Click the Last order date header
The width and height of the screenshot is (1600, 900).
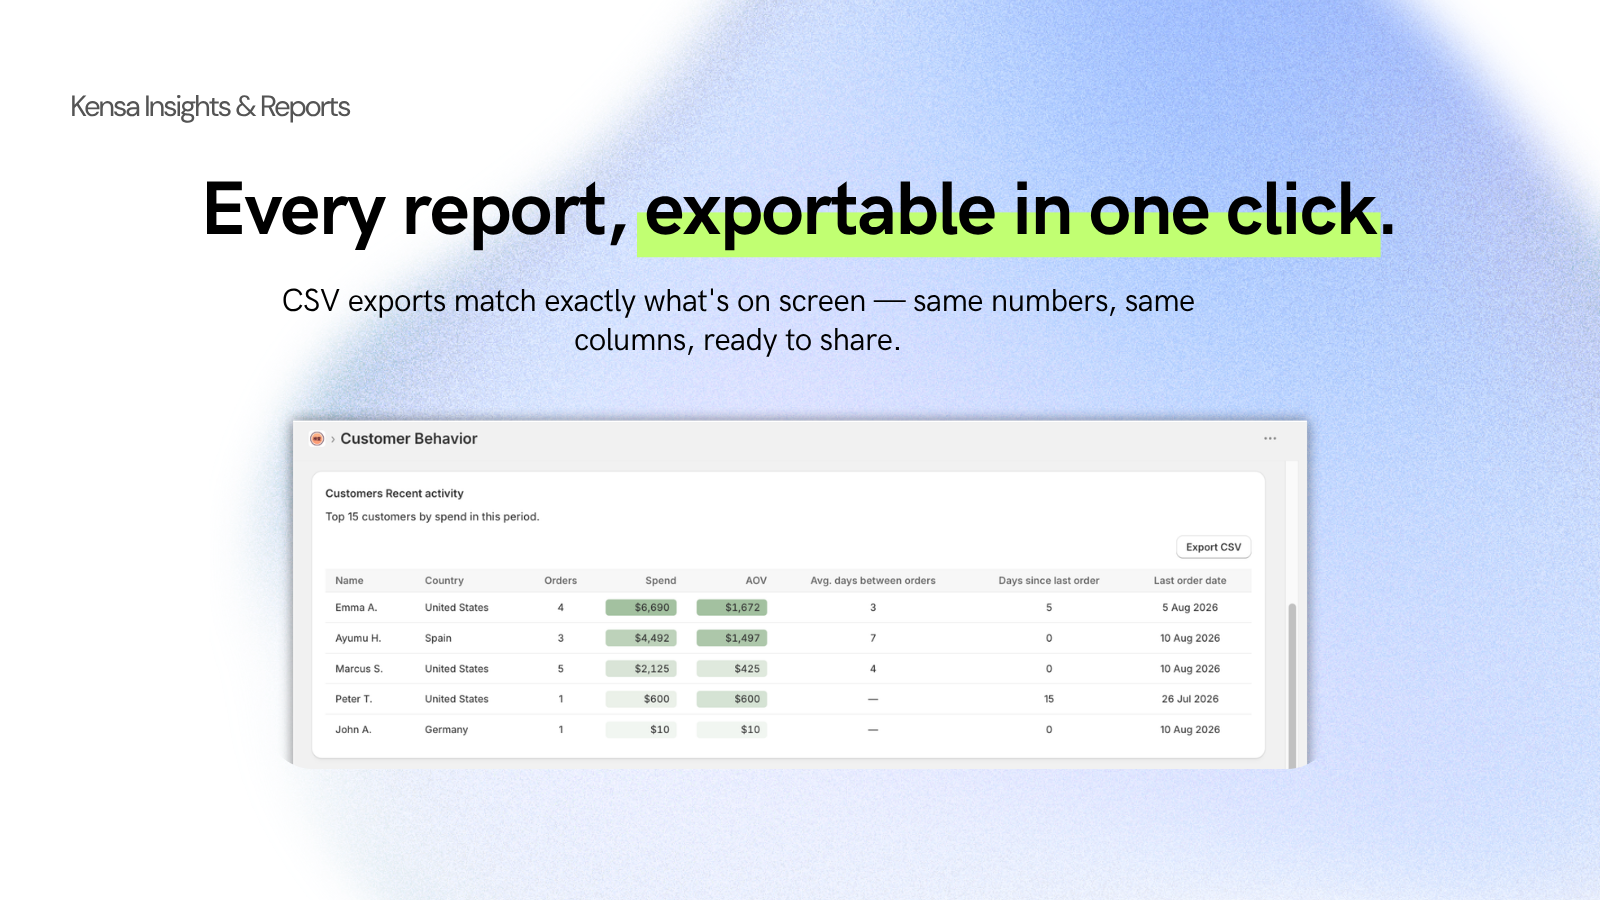1190,580
